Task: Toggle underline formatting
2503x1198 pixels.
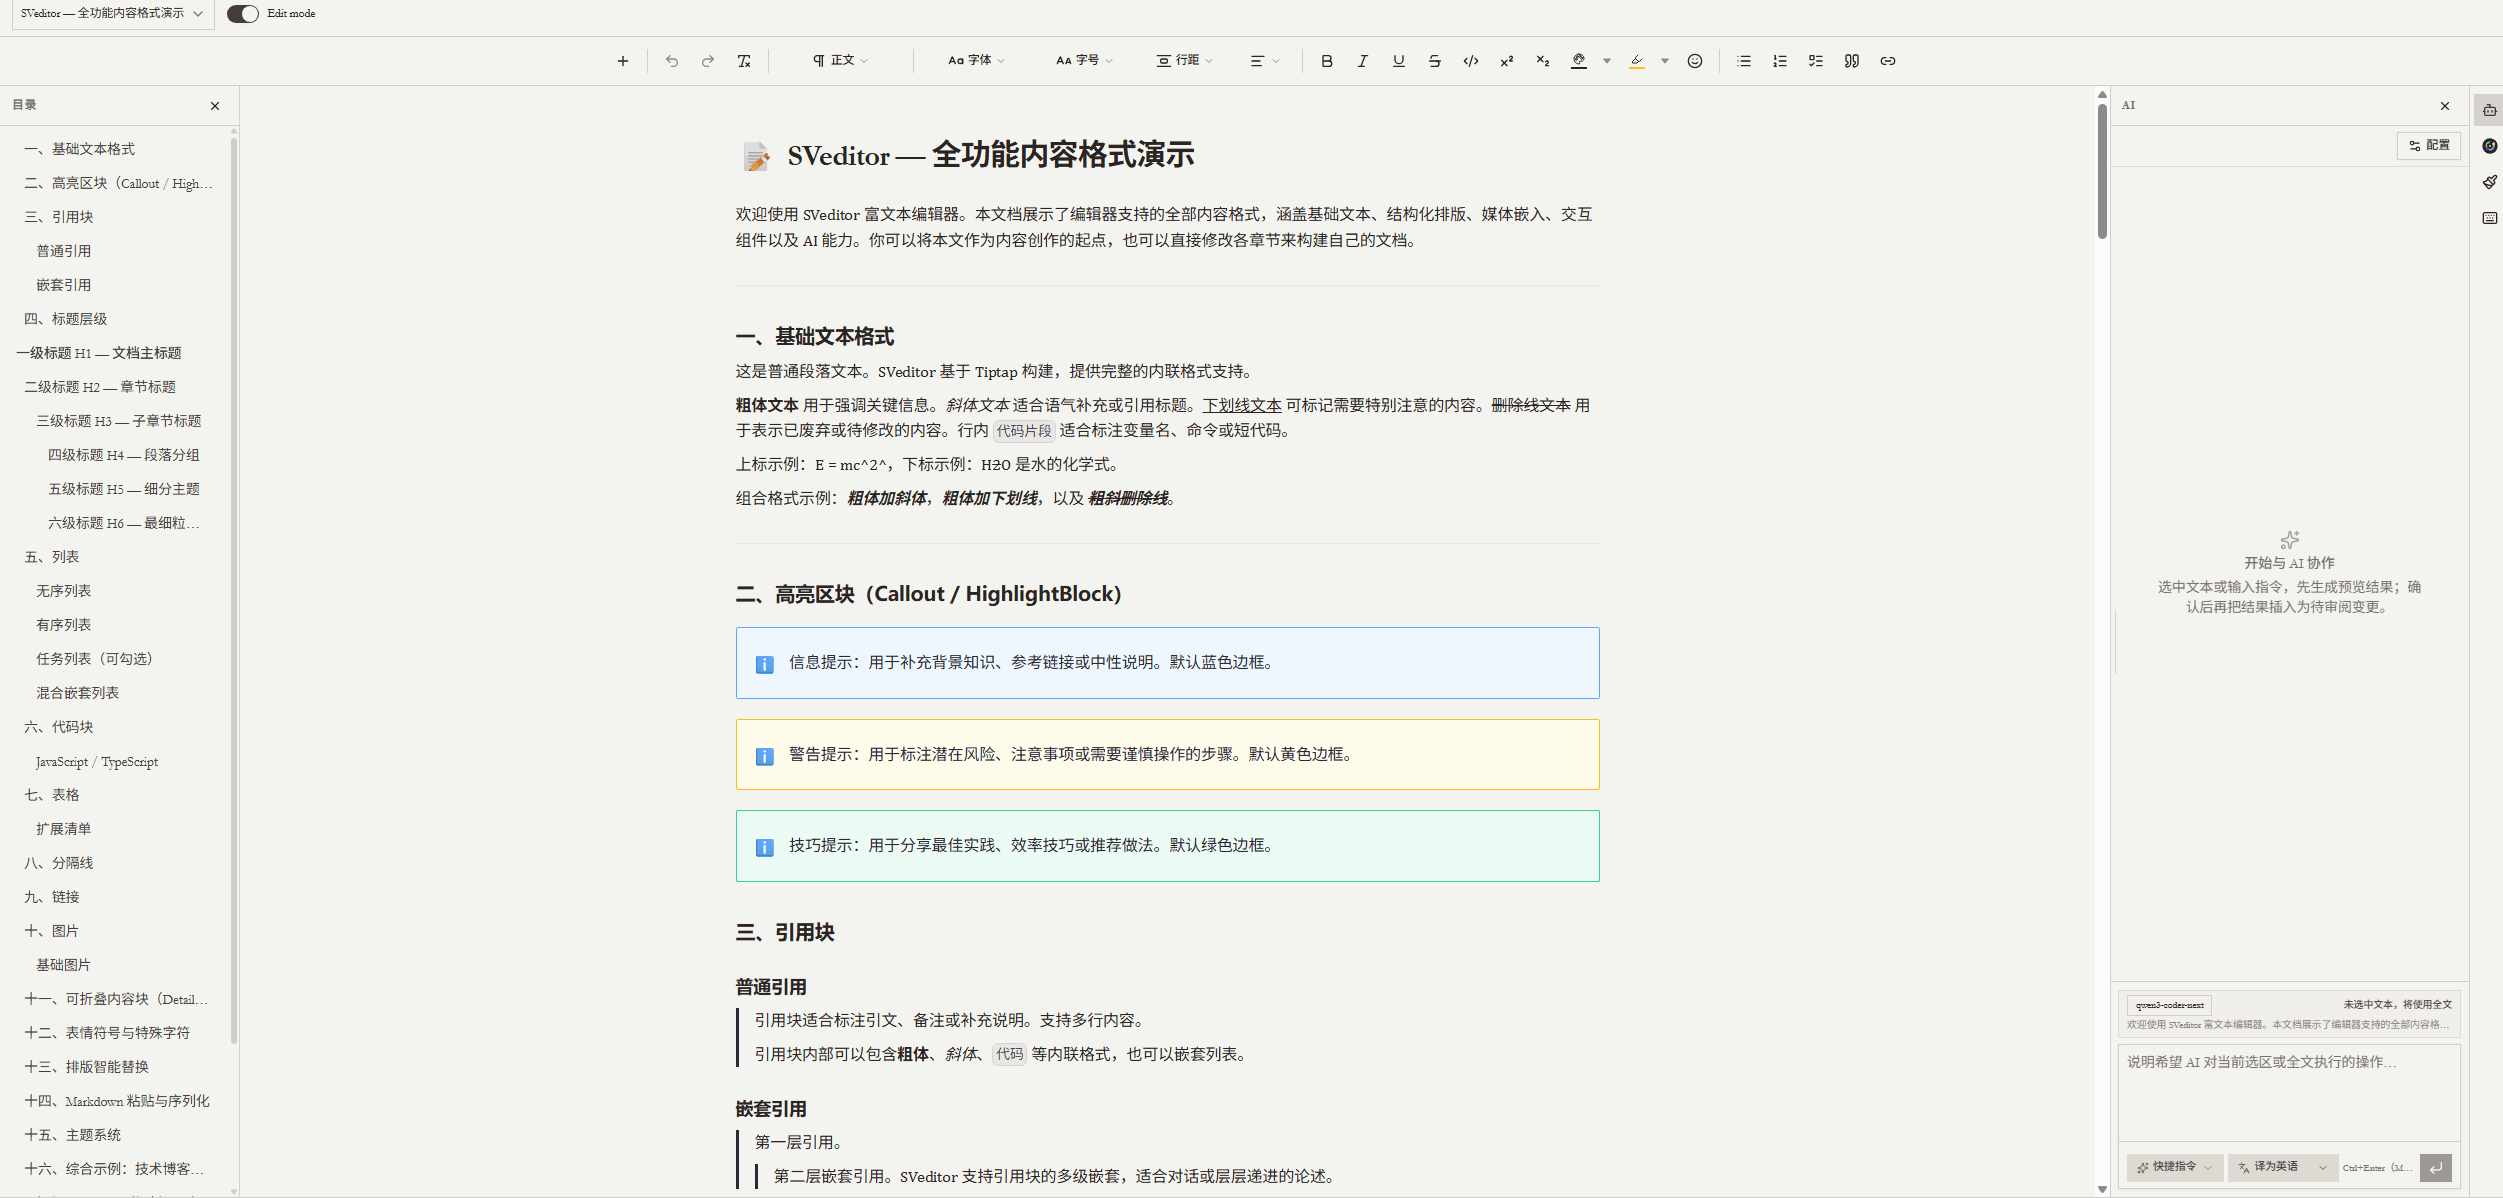Action: 1398,61
